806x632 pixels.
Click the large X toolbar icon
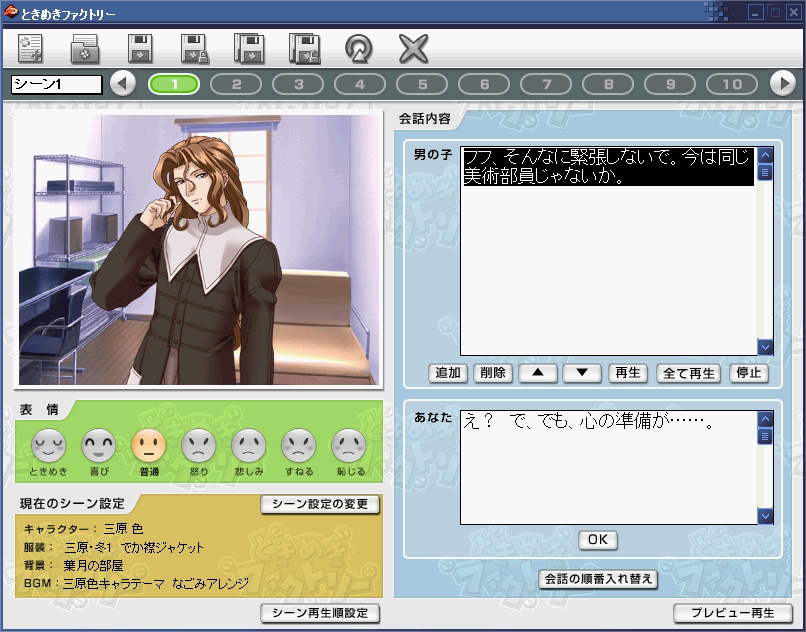click(413, 49)
